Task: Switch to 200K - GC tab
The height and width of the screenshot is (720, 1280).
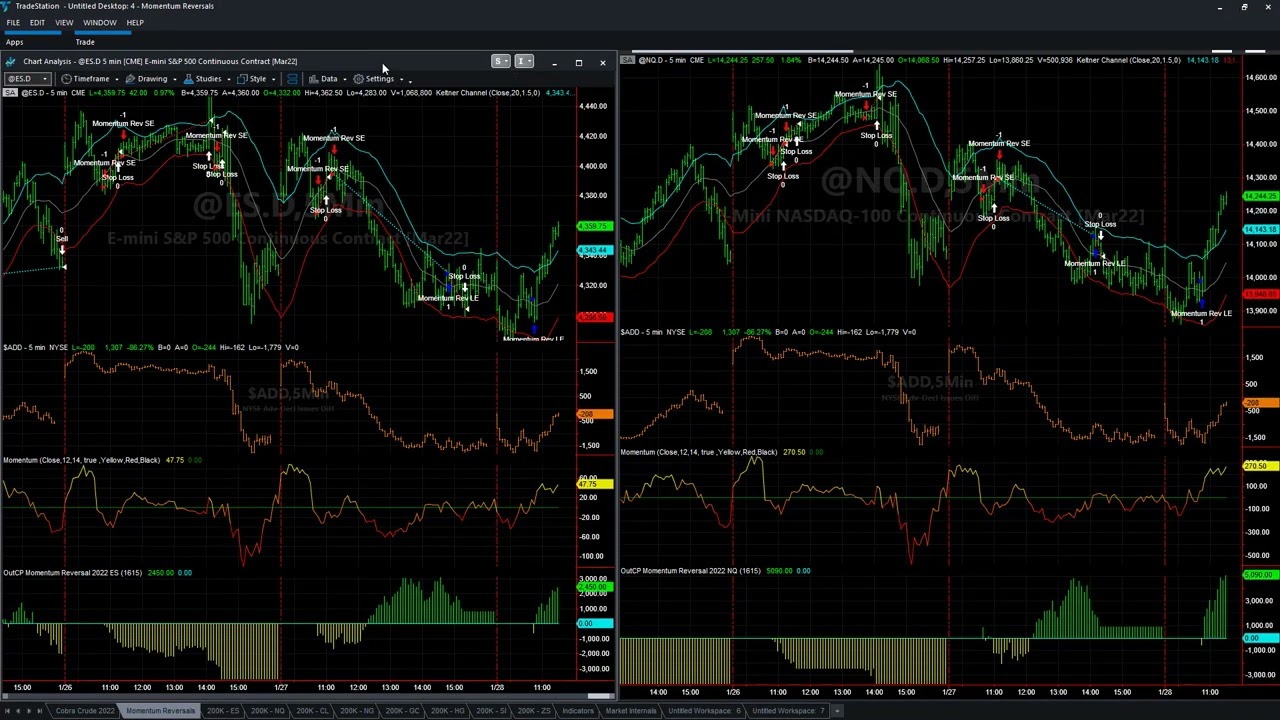Action: 402,711
